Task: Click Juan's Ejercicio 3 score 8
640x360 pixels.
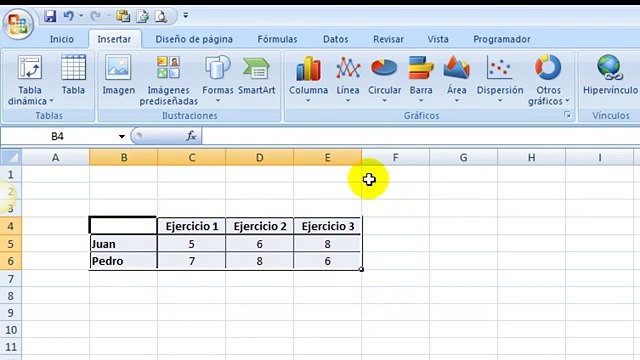Action: tap(327, 244)
